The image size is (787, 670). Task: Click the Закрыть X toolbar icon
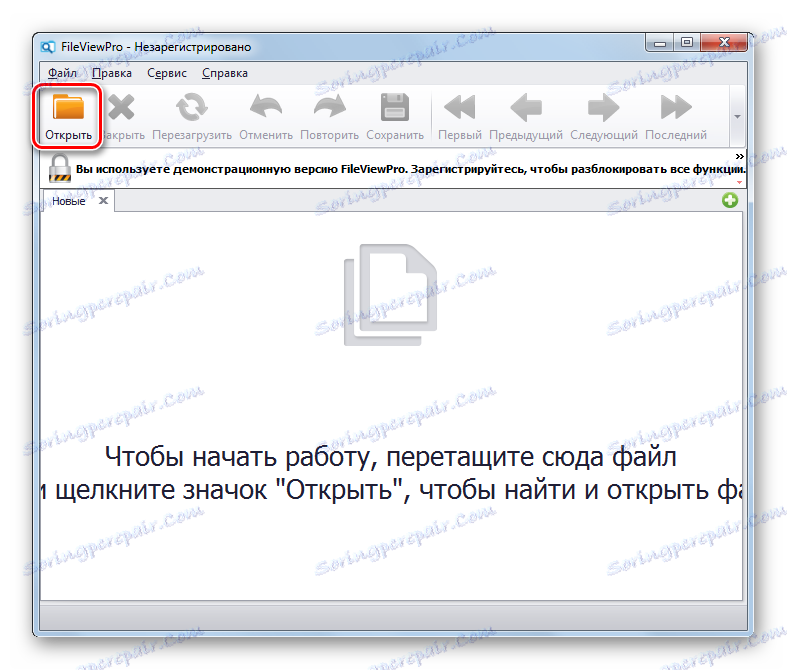(121, 107)
